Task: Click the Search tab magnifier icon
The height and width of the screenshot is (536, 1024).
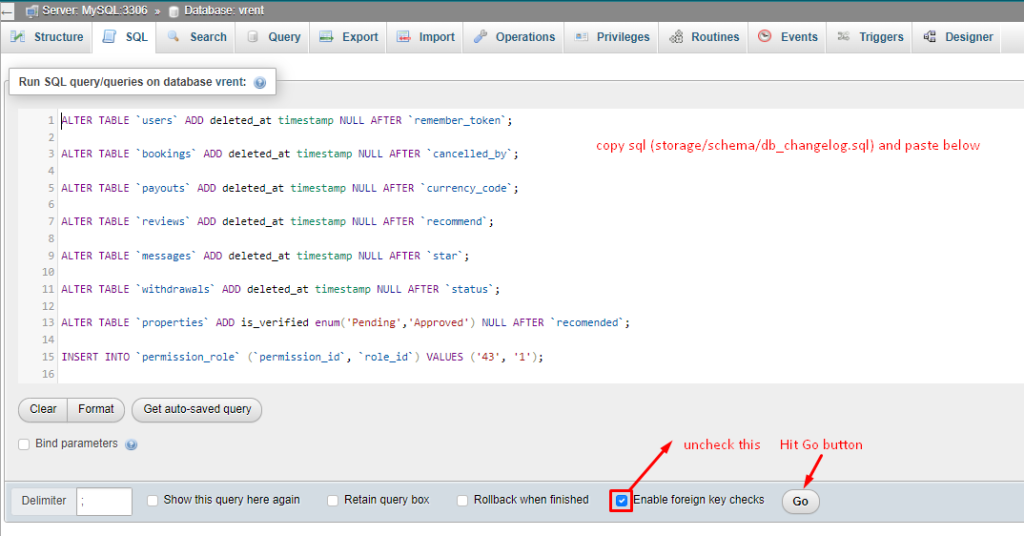Action: [174, 37]
